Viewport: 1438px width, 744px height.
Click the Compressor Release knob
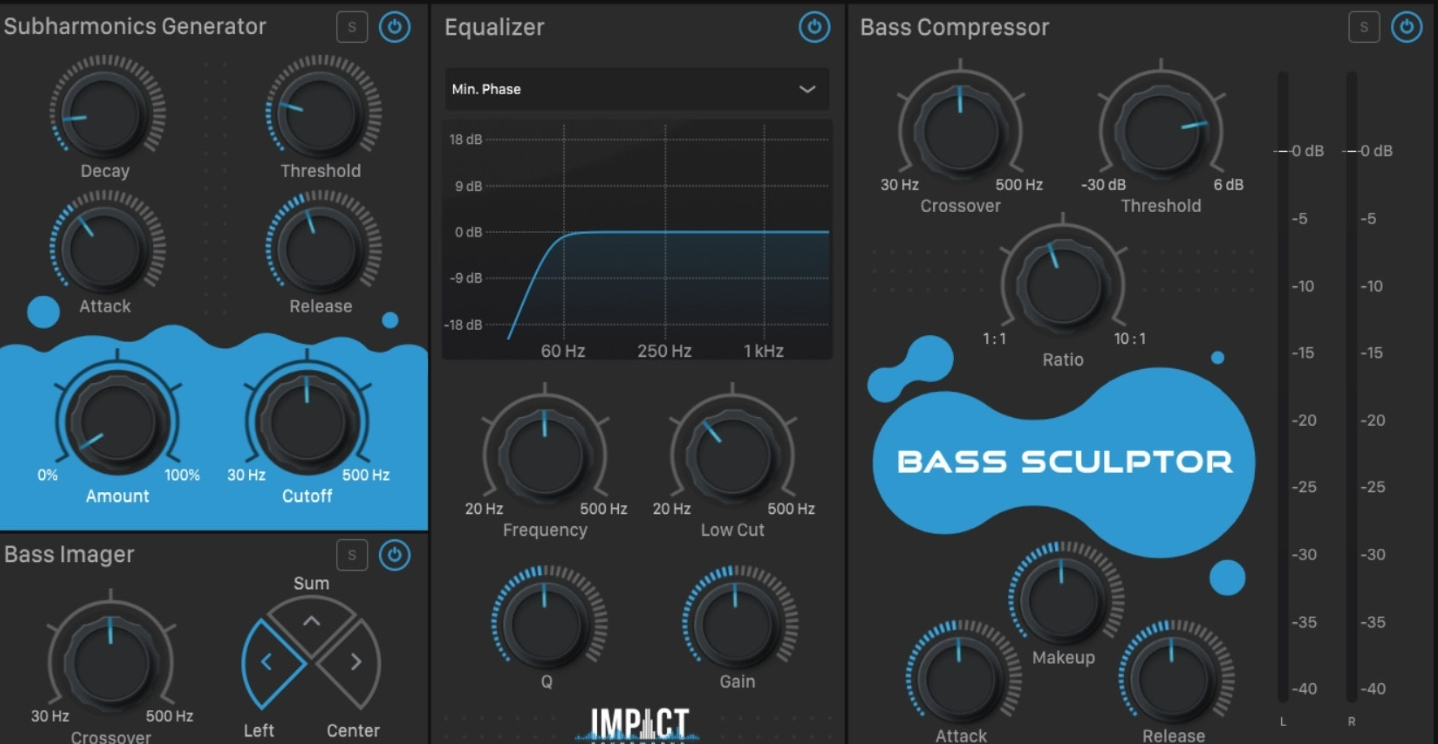[1172, 679]
